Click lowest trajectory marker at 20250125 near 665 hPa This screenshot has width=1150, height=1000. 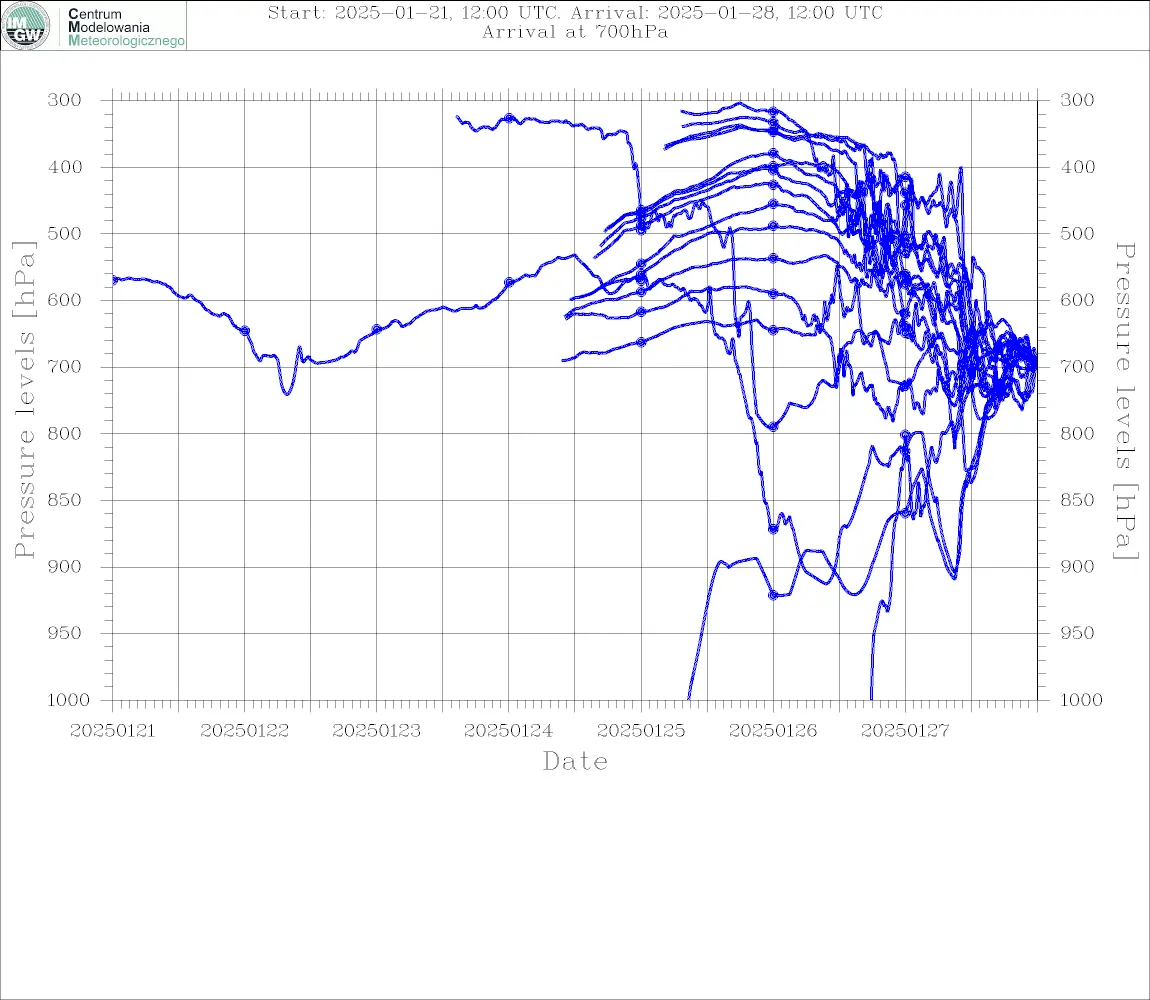641,342
